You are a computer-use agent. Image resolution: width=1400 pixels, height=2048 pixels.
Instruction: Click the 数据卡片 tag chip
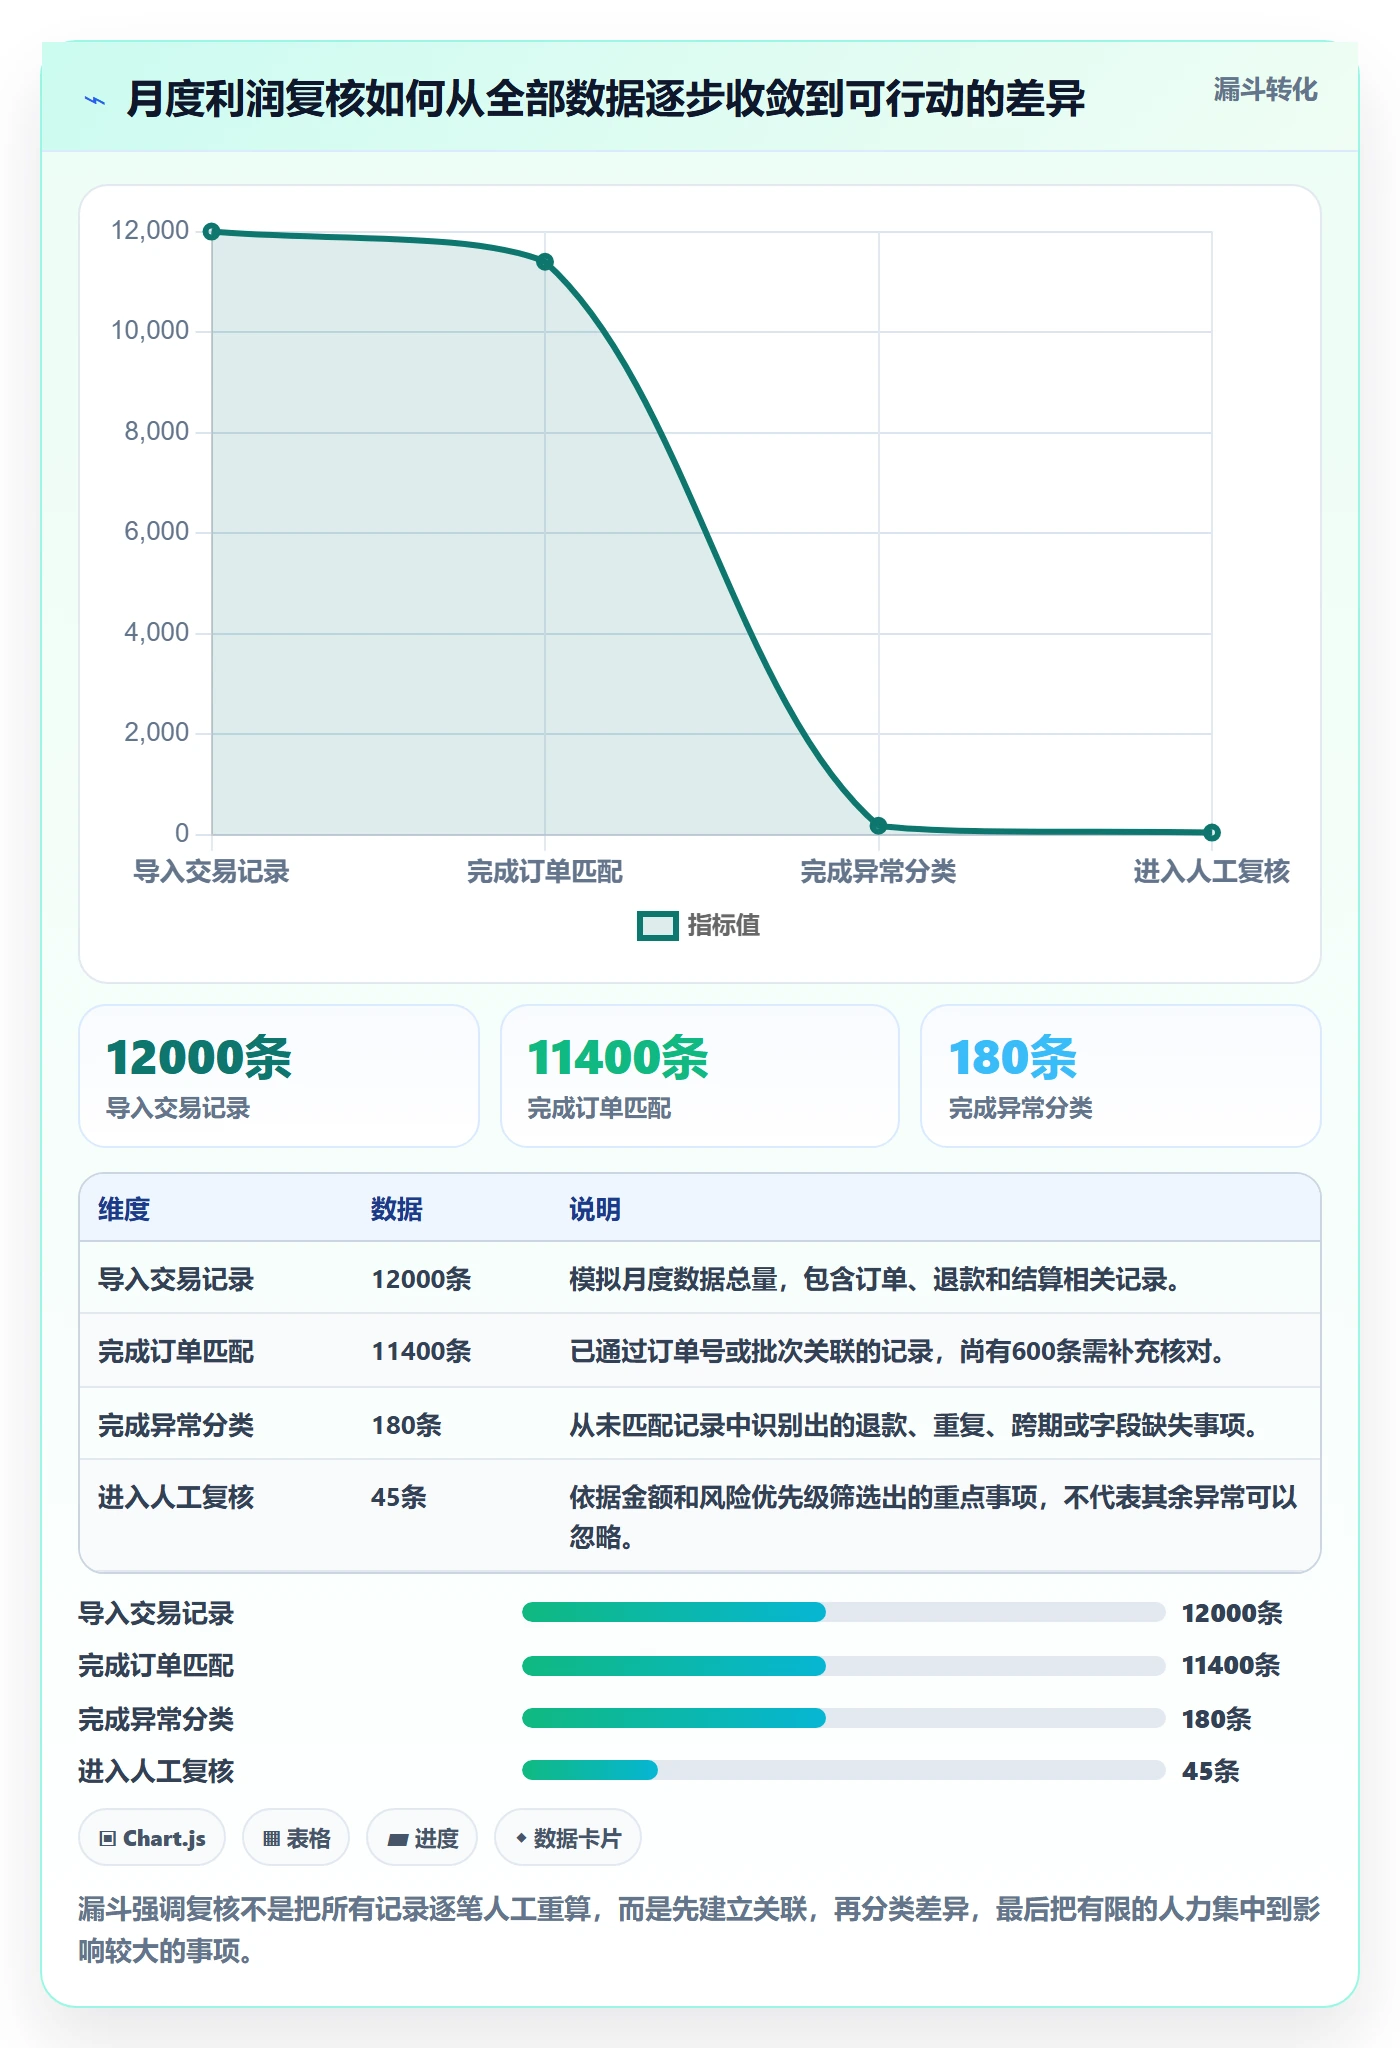point(568,1838)
